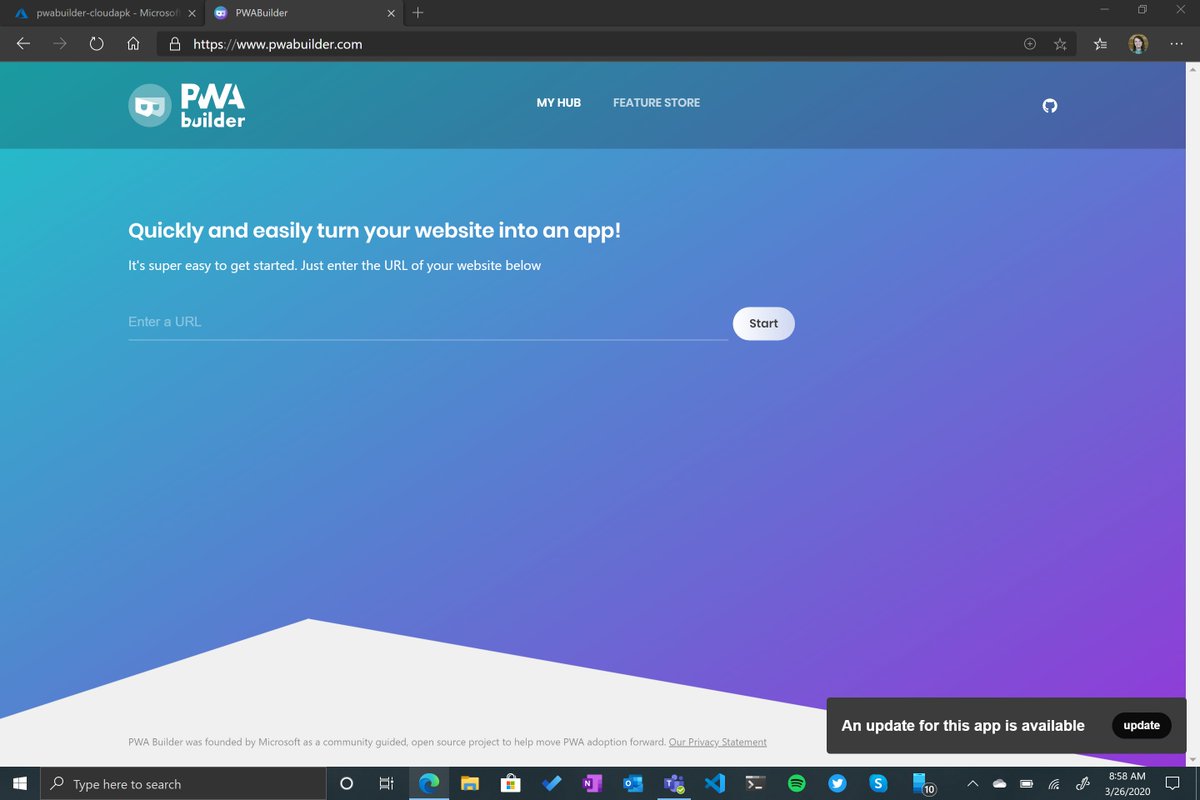
Task: Click the PWA Builder logo
Action: (187, 105)
